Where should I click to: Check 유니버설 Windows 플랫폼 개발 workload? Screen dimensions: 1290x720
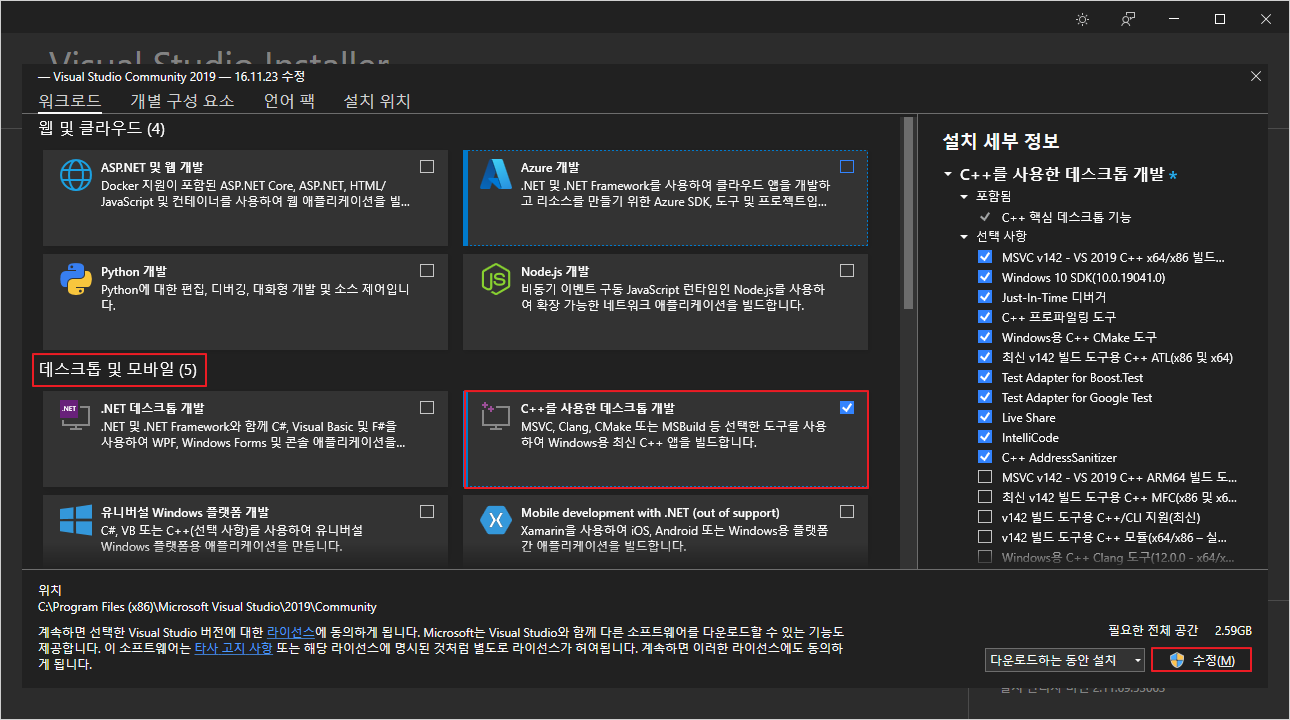pos(427,511)
